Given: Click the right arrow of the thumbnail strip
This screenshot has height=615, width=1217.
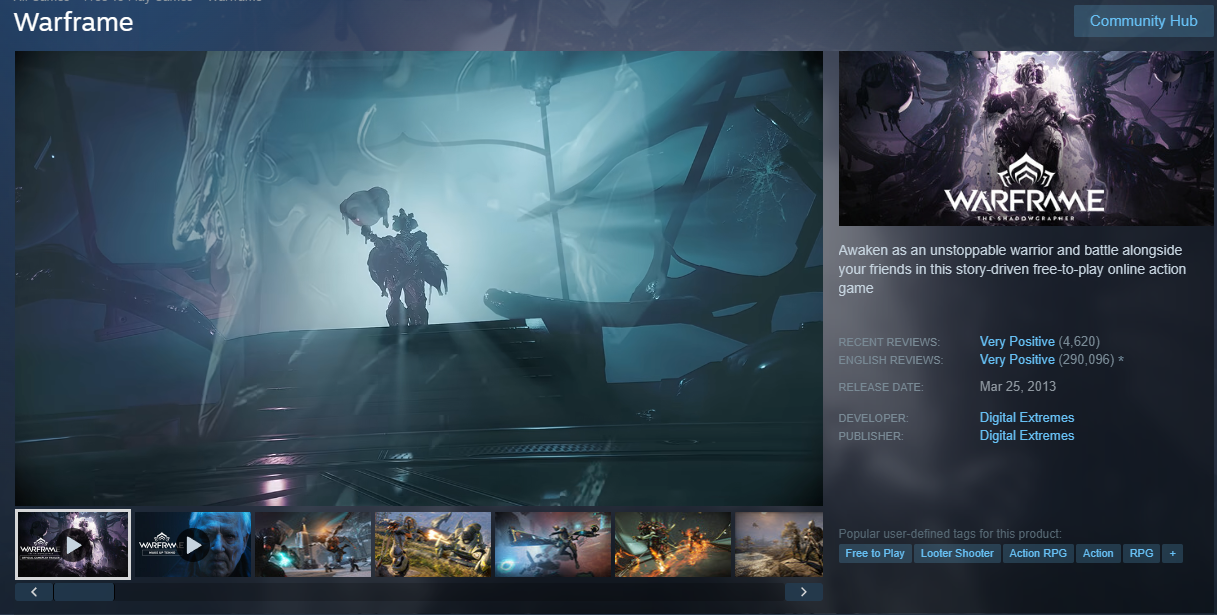Looking at the screenshot, I should point(804,592).
